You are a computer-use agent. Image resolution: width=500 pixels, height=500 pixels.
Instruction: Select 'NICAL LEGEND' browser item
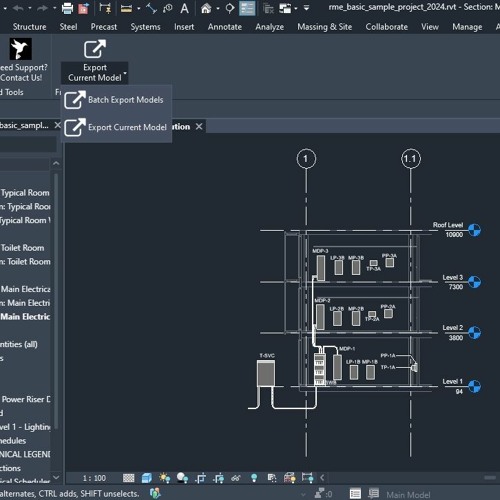pyautogui.click(x=25, y=454)
